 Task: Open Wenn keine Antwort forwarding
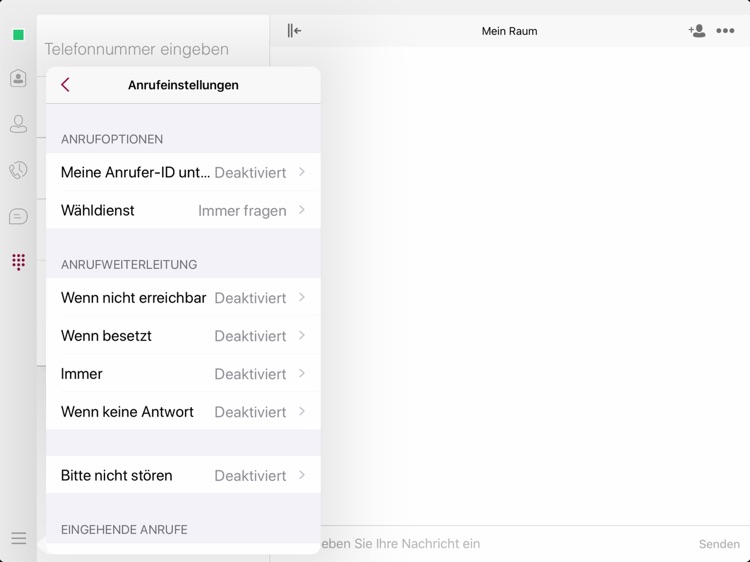click(183, 411)
